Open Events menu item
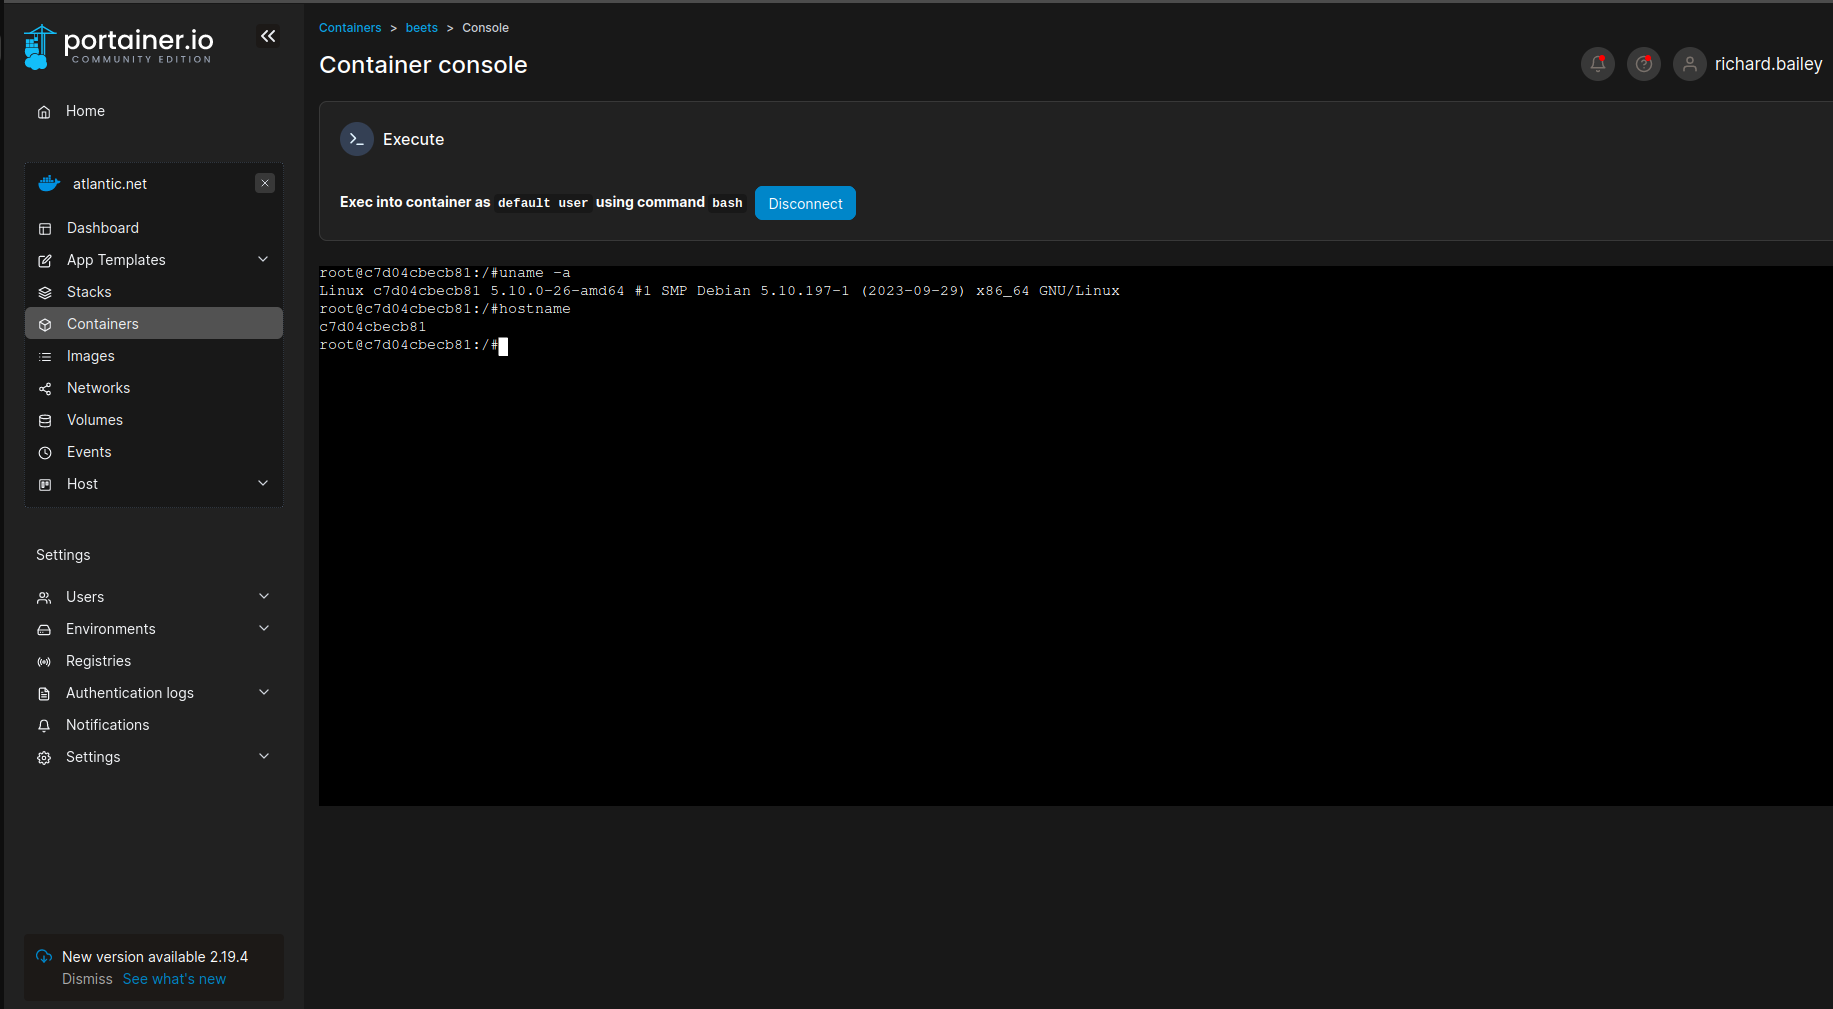This screenshot has height=1009, width=1833. [x=154, y=452]
